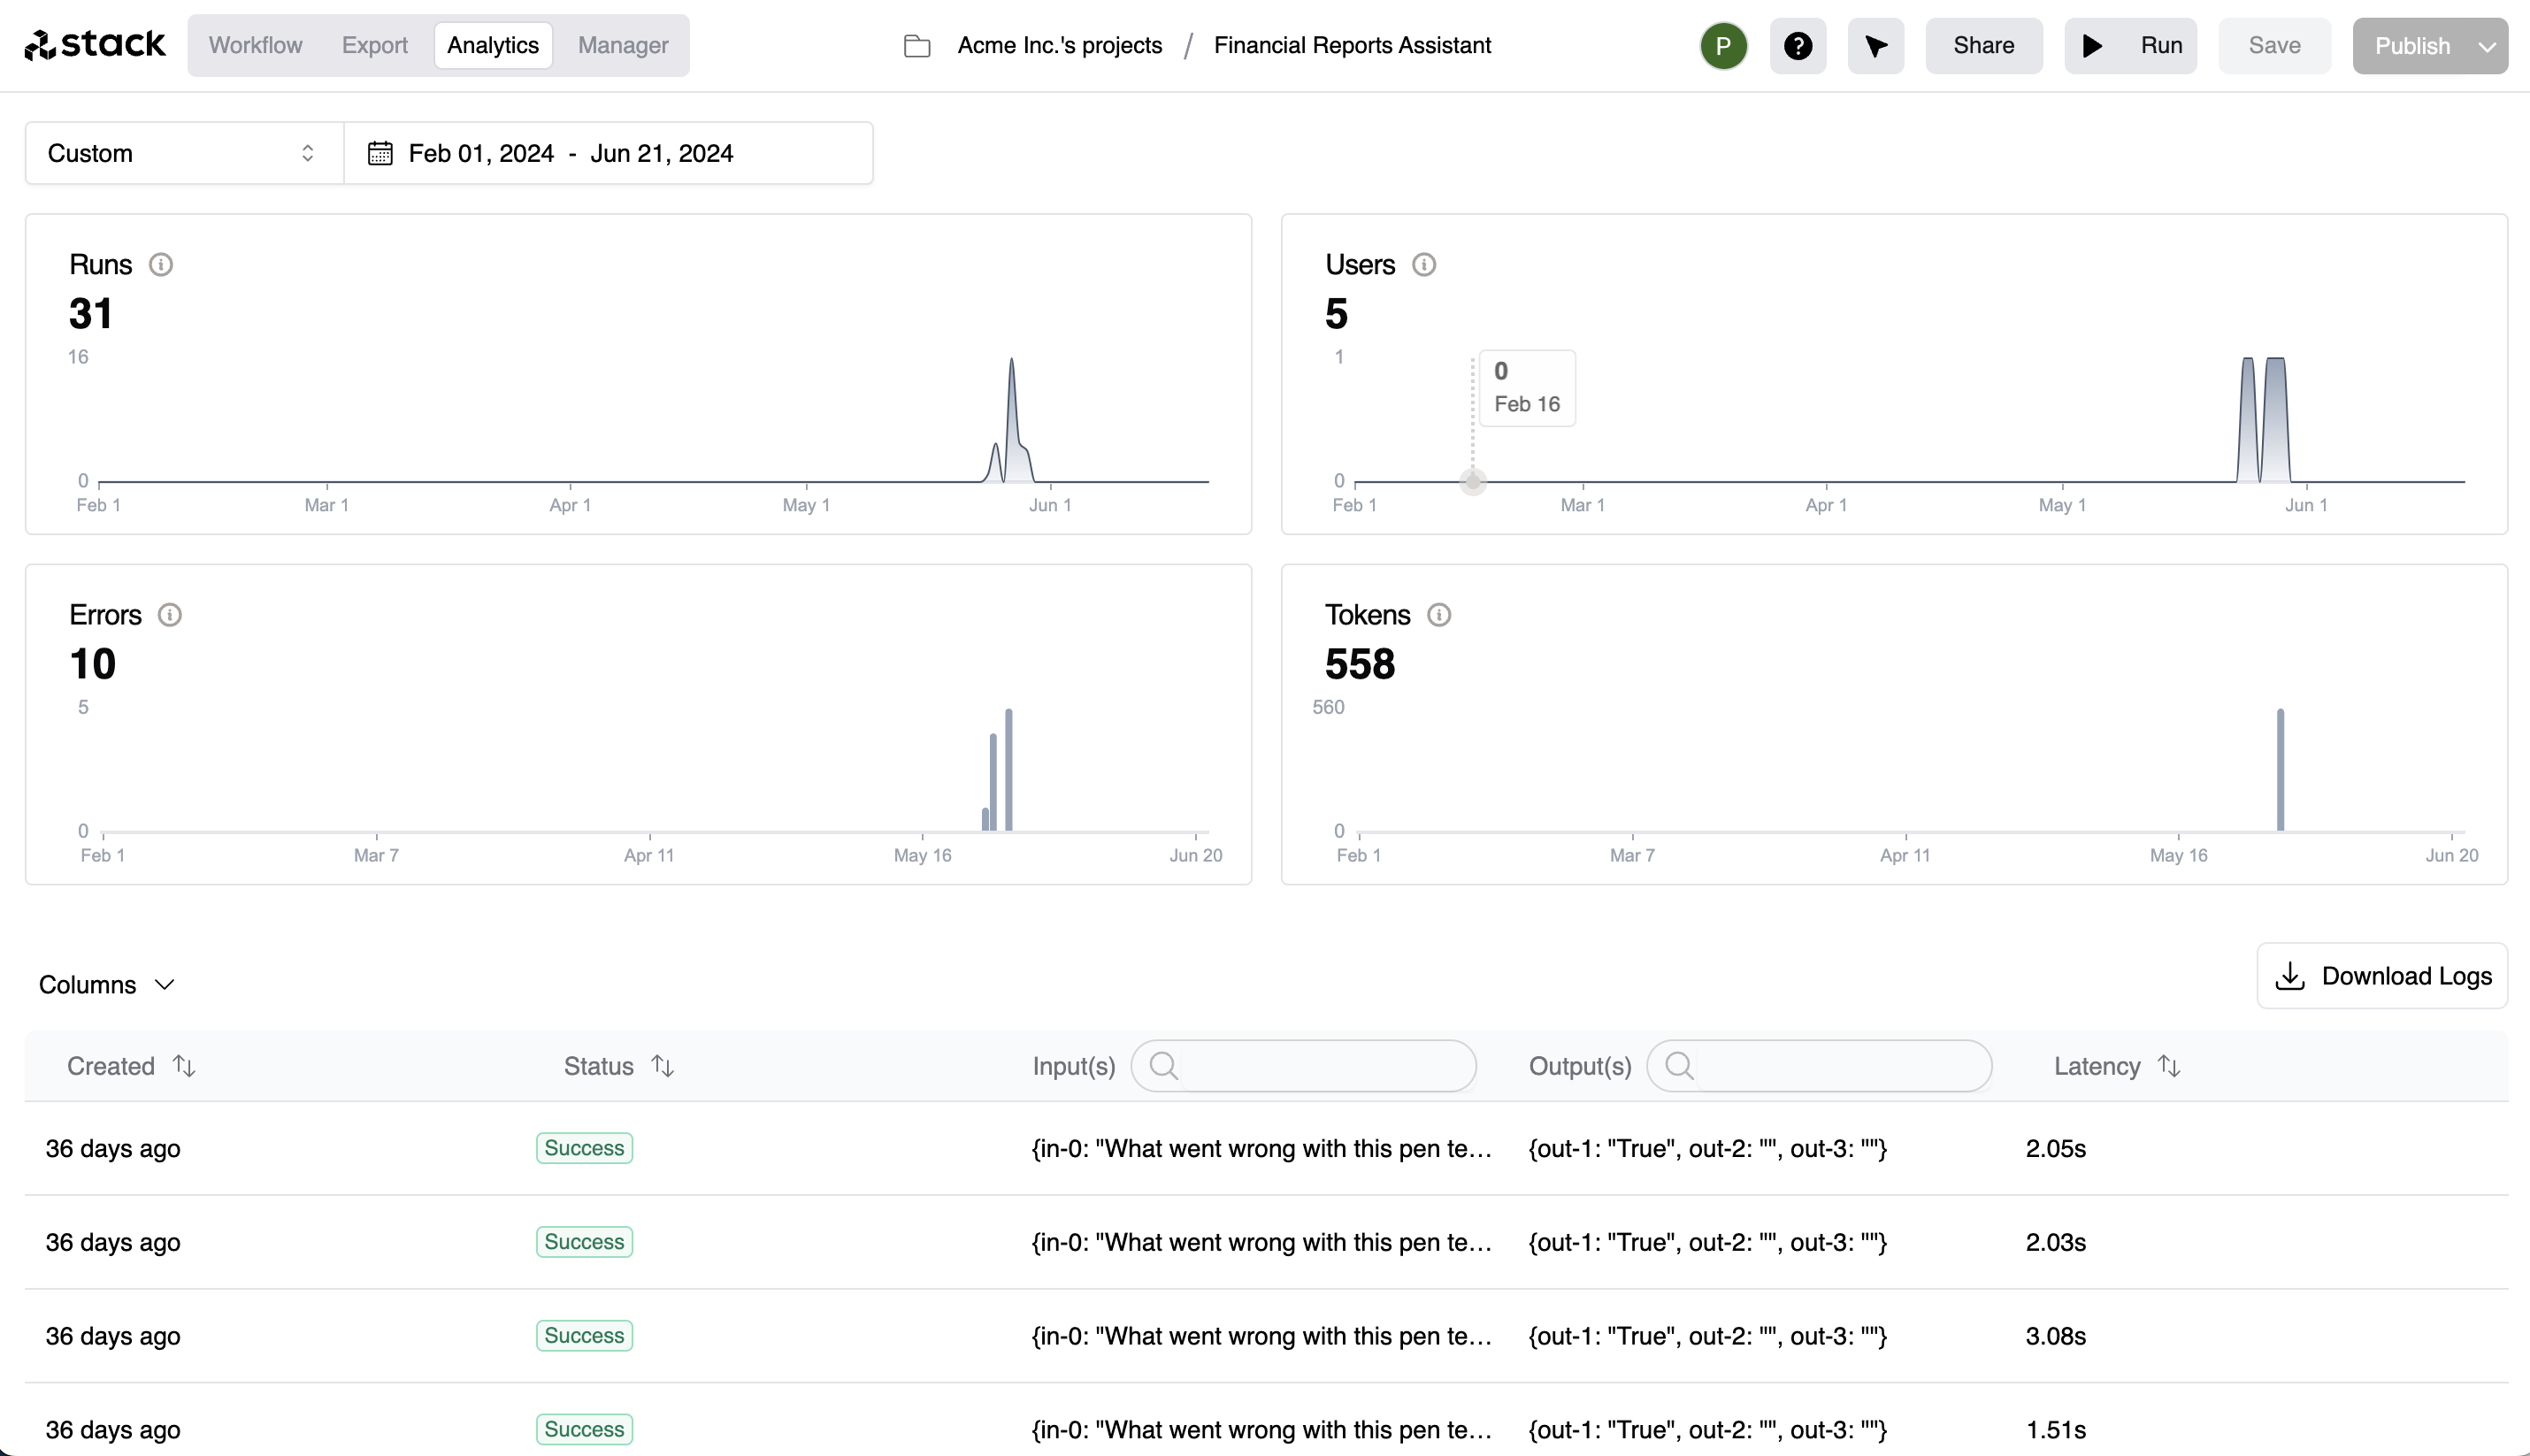2530x1456 pixels.
Task: Open the green P user avatar
Action: point(1723,46)
